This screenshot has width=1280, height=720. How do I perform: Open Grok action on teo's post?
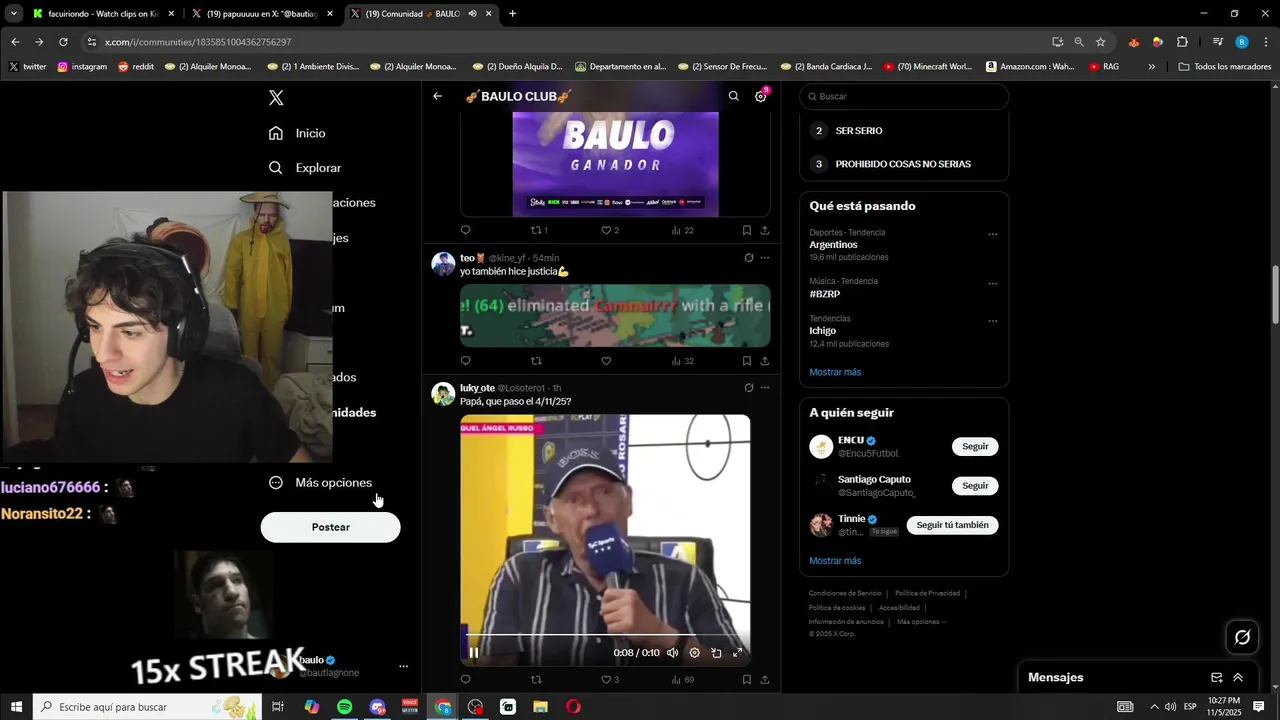tap(748, 258)
